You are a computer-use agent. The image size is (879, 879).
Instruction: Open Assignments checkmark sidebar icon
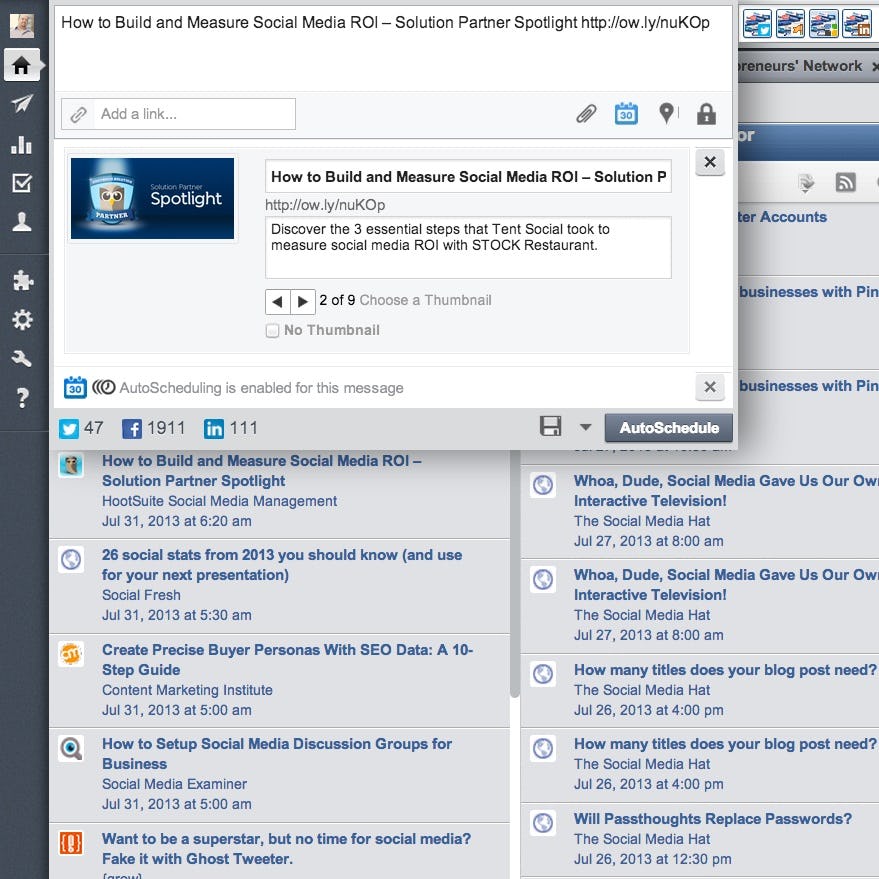point(21,183)
